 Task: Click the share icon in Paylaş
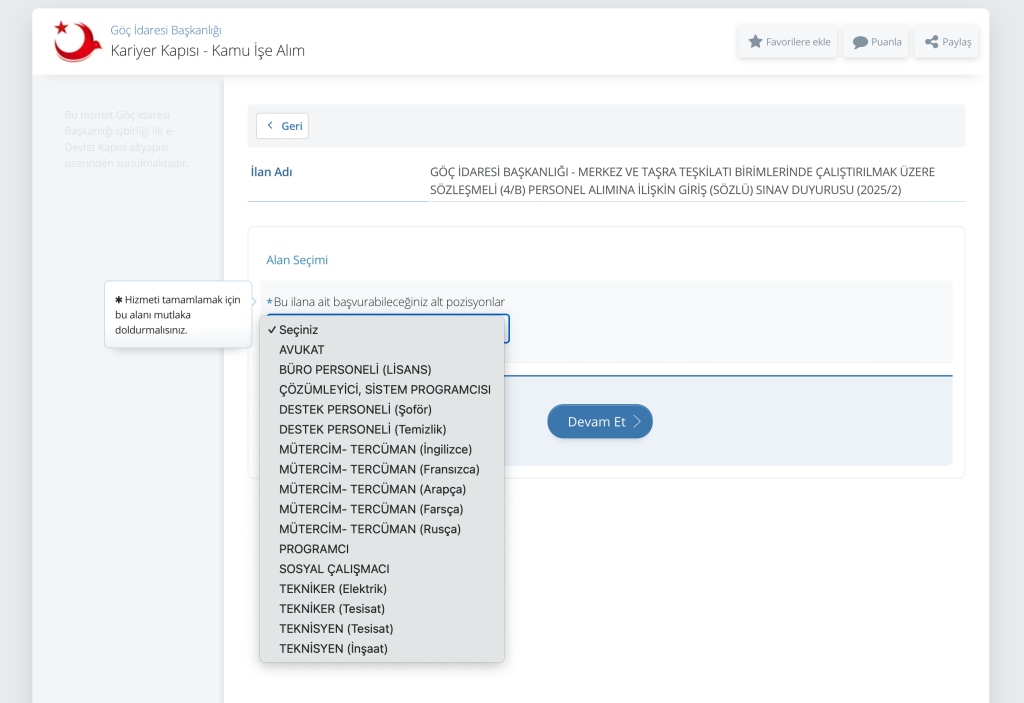[x=931, y=42]
